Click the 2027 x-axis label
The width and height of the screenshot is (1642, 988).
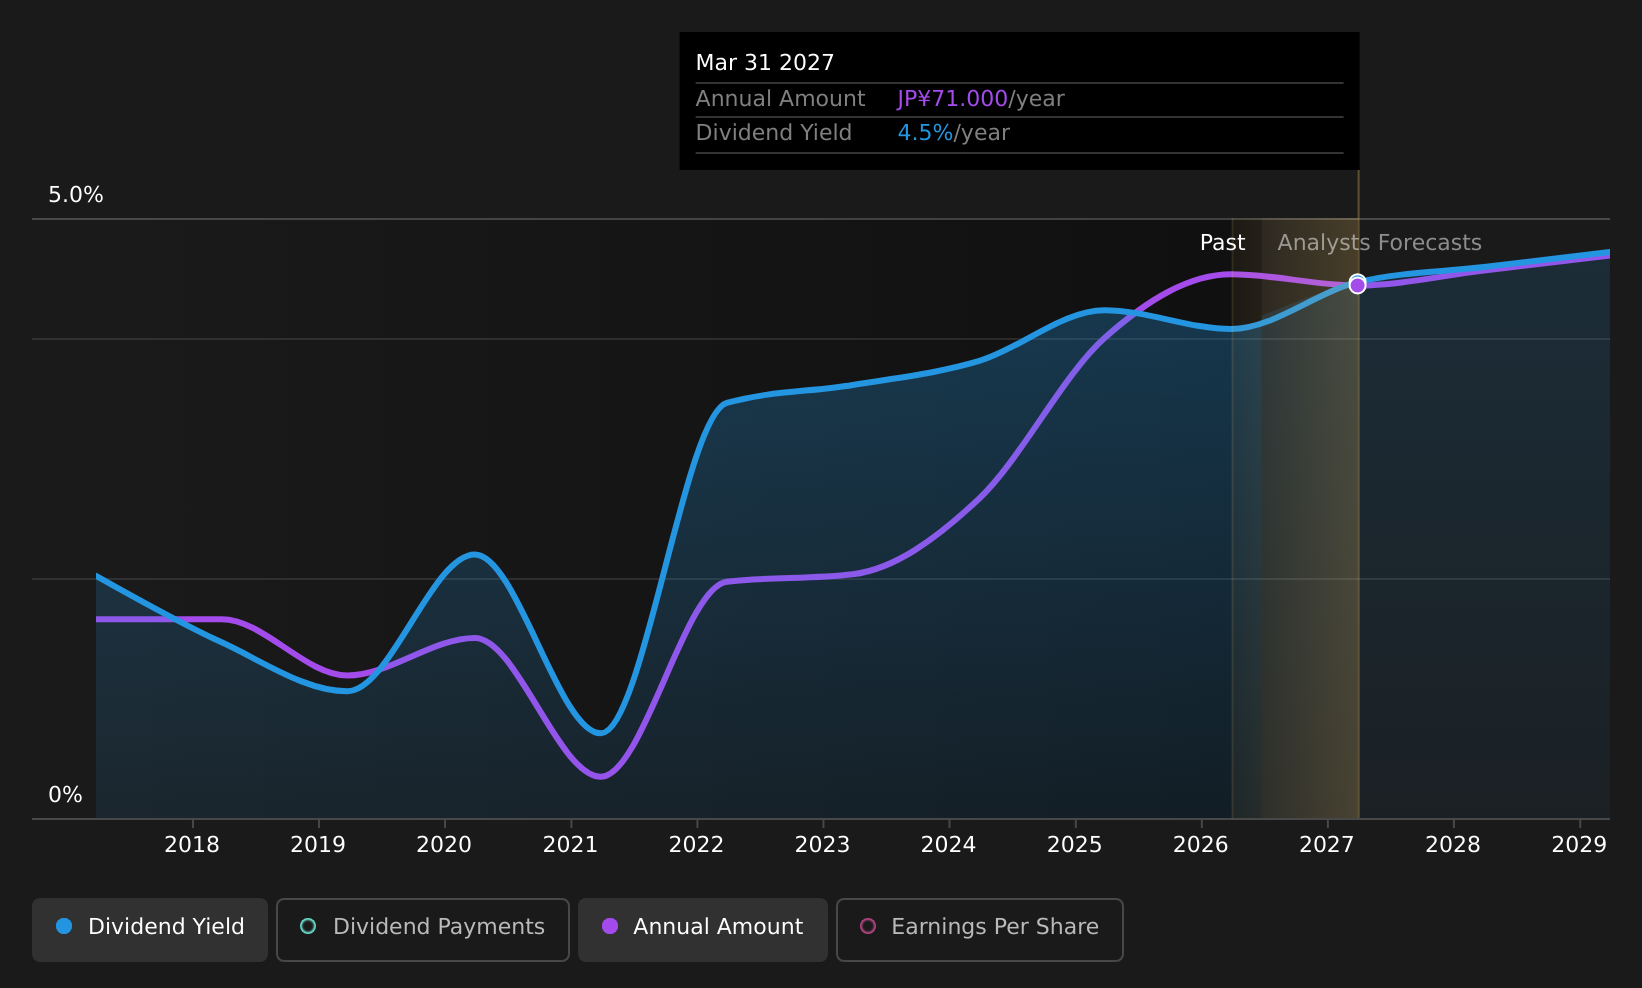(1326, 845)
